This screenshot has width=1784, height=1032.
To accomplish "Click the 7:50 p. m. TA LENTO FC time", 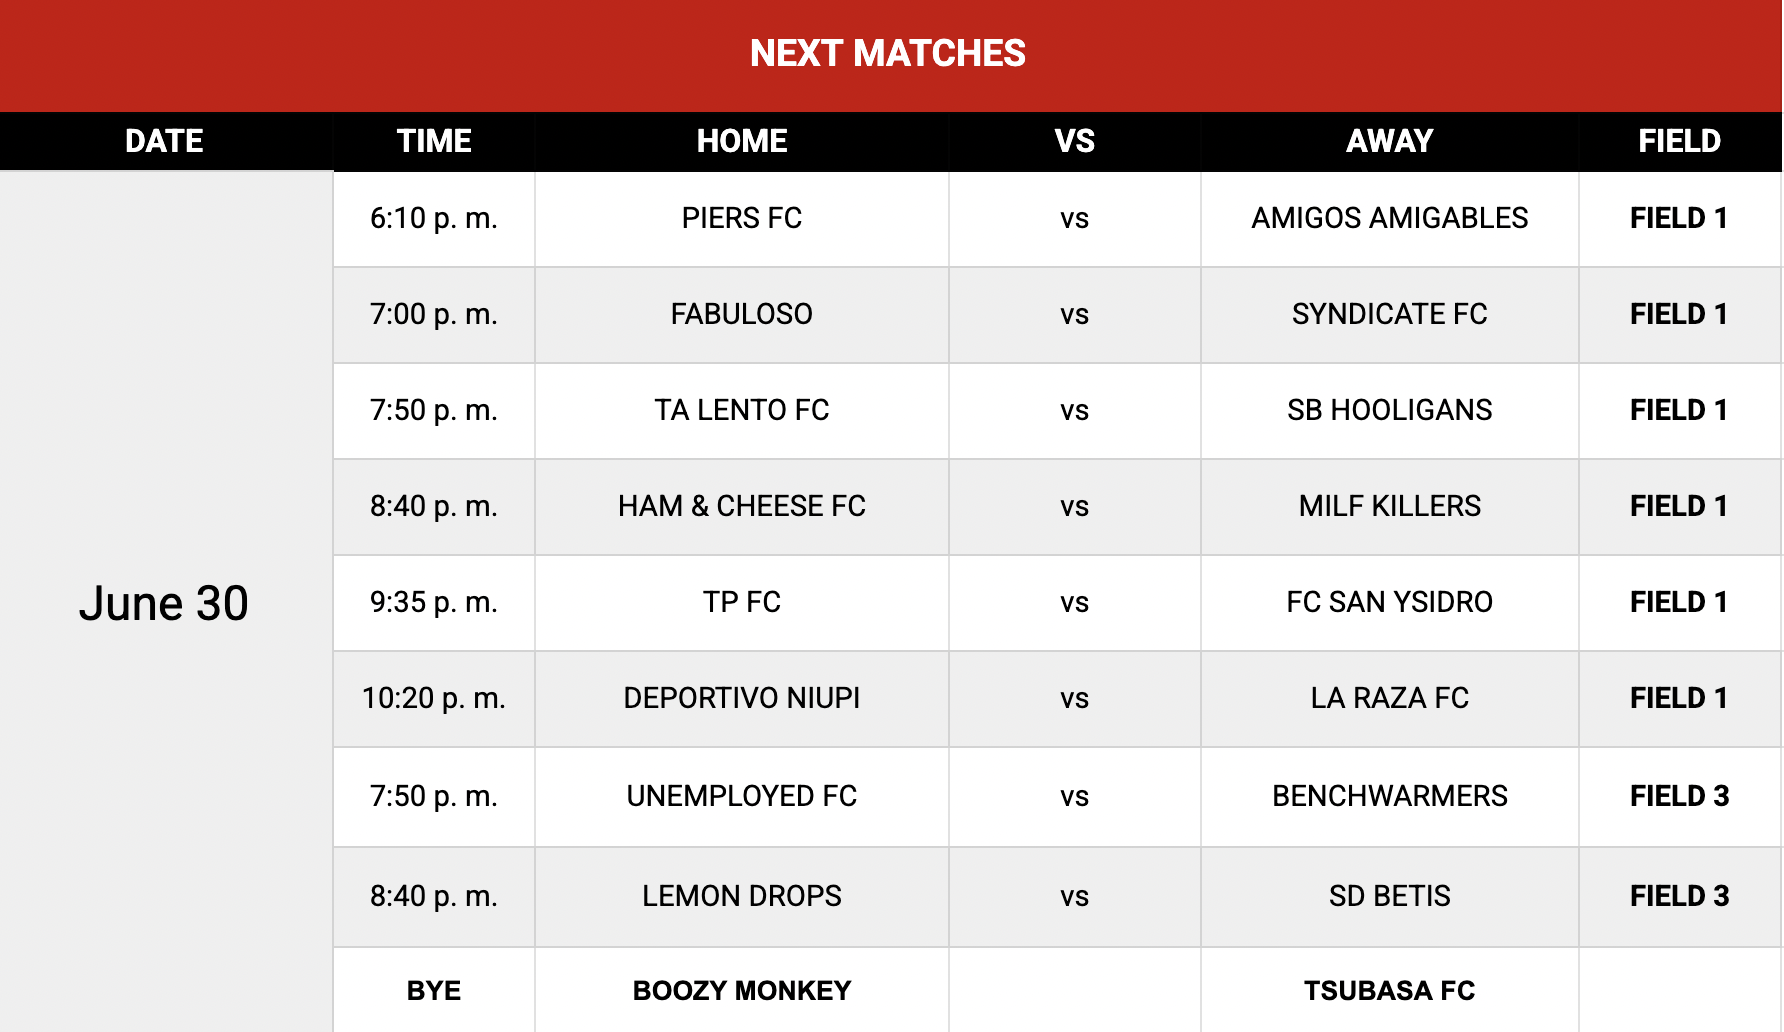I will click(x=434, y=411).
